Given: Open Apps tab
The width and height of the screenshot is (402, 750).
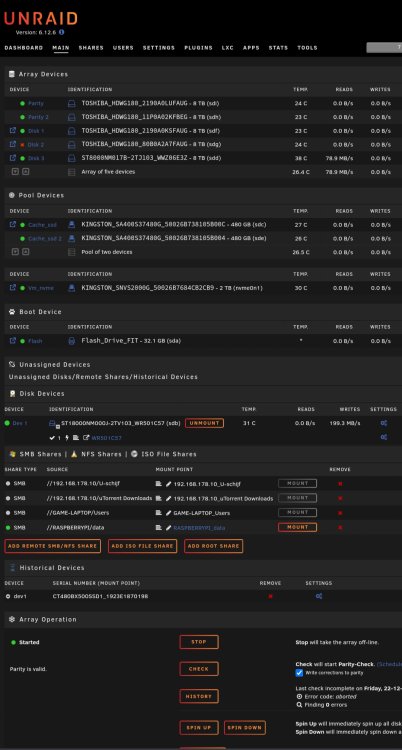Looking at the screenshot, I should pos(251,48).
